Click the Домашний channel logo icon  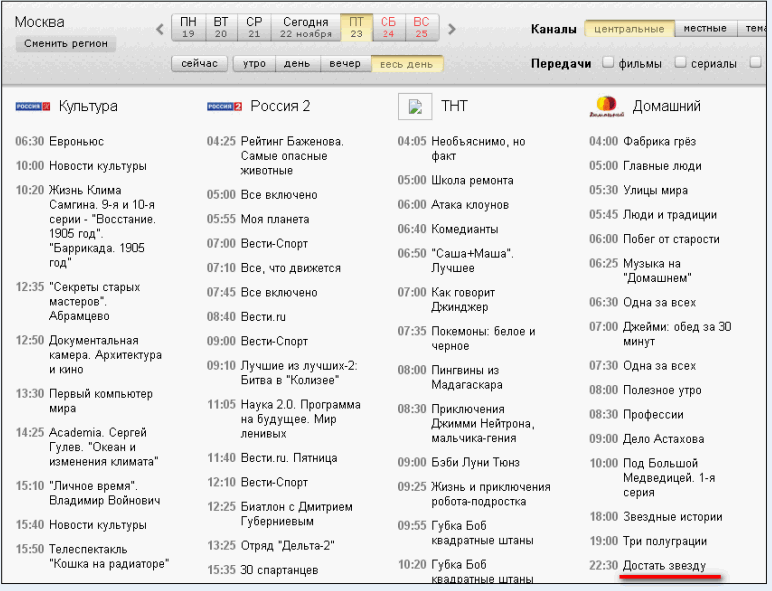point(606,105)
